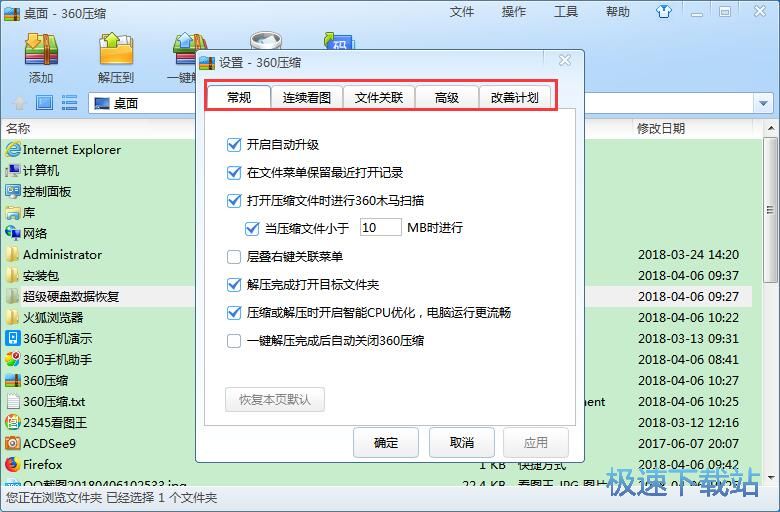780x512 pixels.
Task: Expand the address bar dropdown arrow
Action: coord(763,103)
